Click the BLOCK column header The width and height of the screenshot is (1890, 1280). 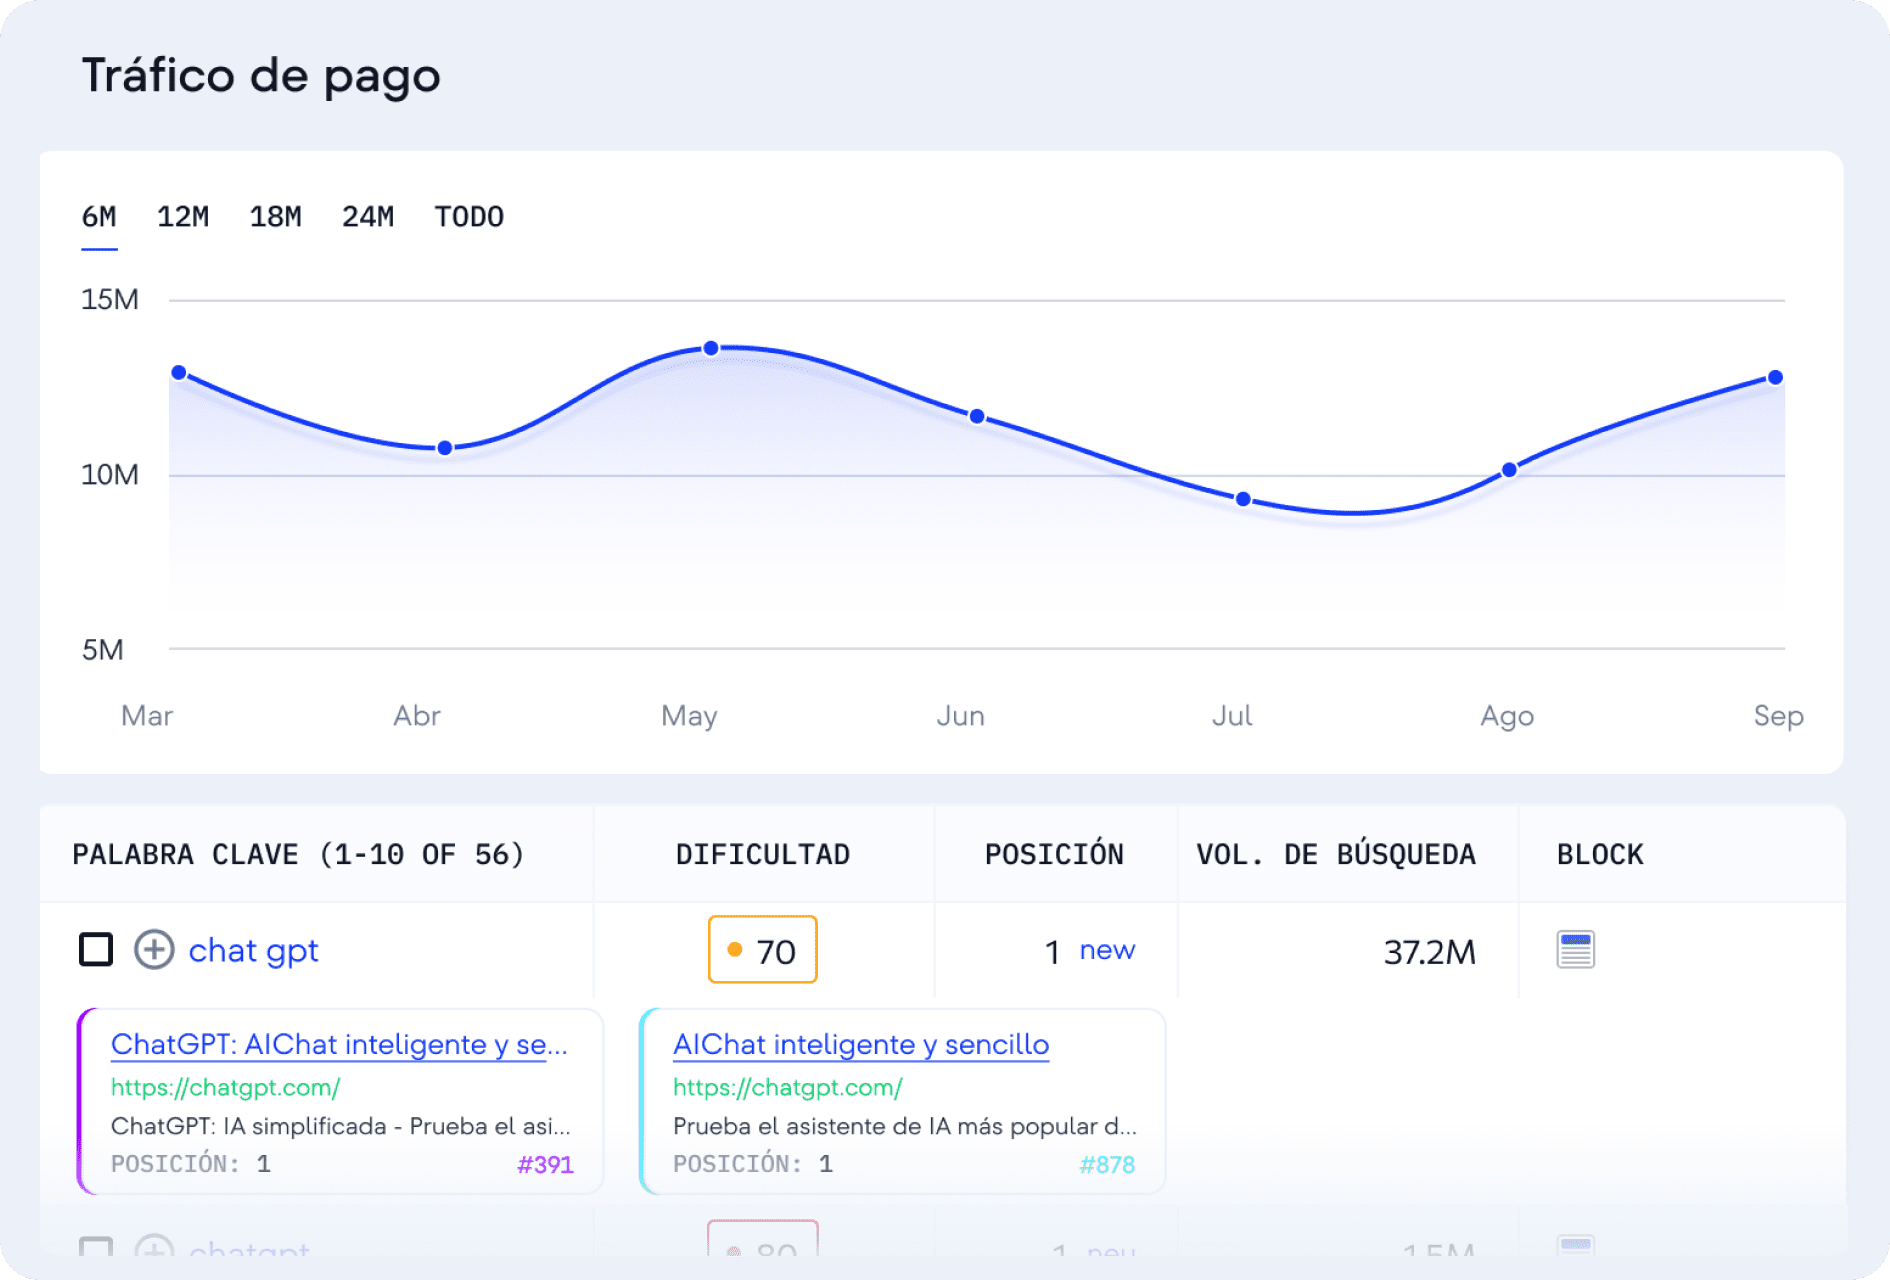point(1600,854)
